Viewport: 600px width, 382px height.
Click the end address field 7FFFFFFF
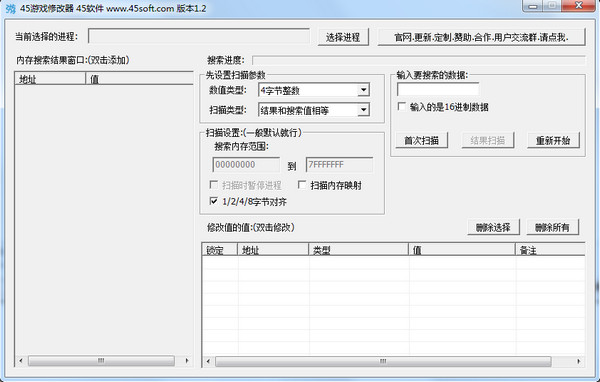coord(339,165)
